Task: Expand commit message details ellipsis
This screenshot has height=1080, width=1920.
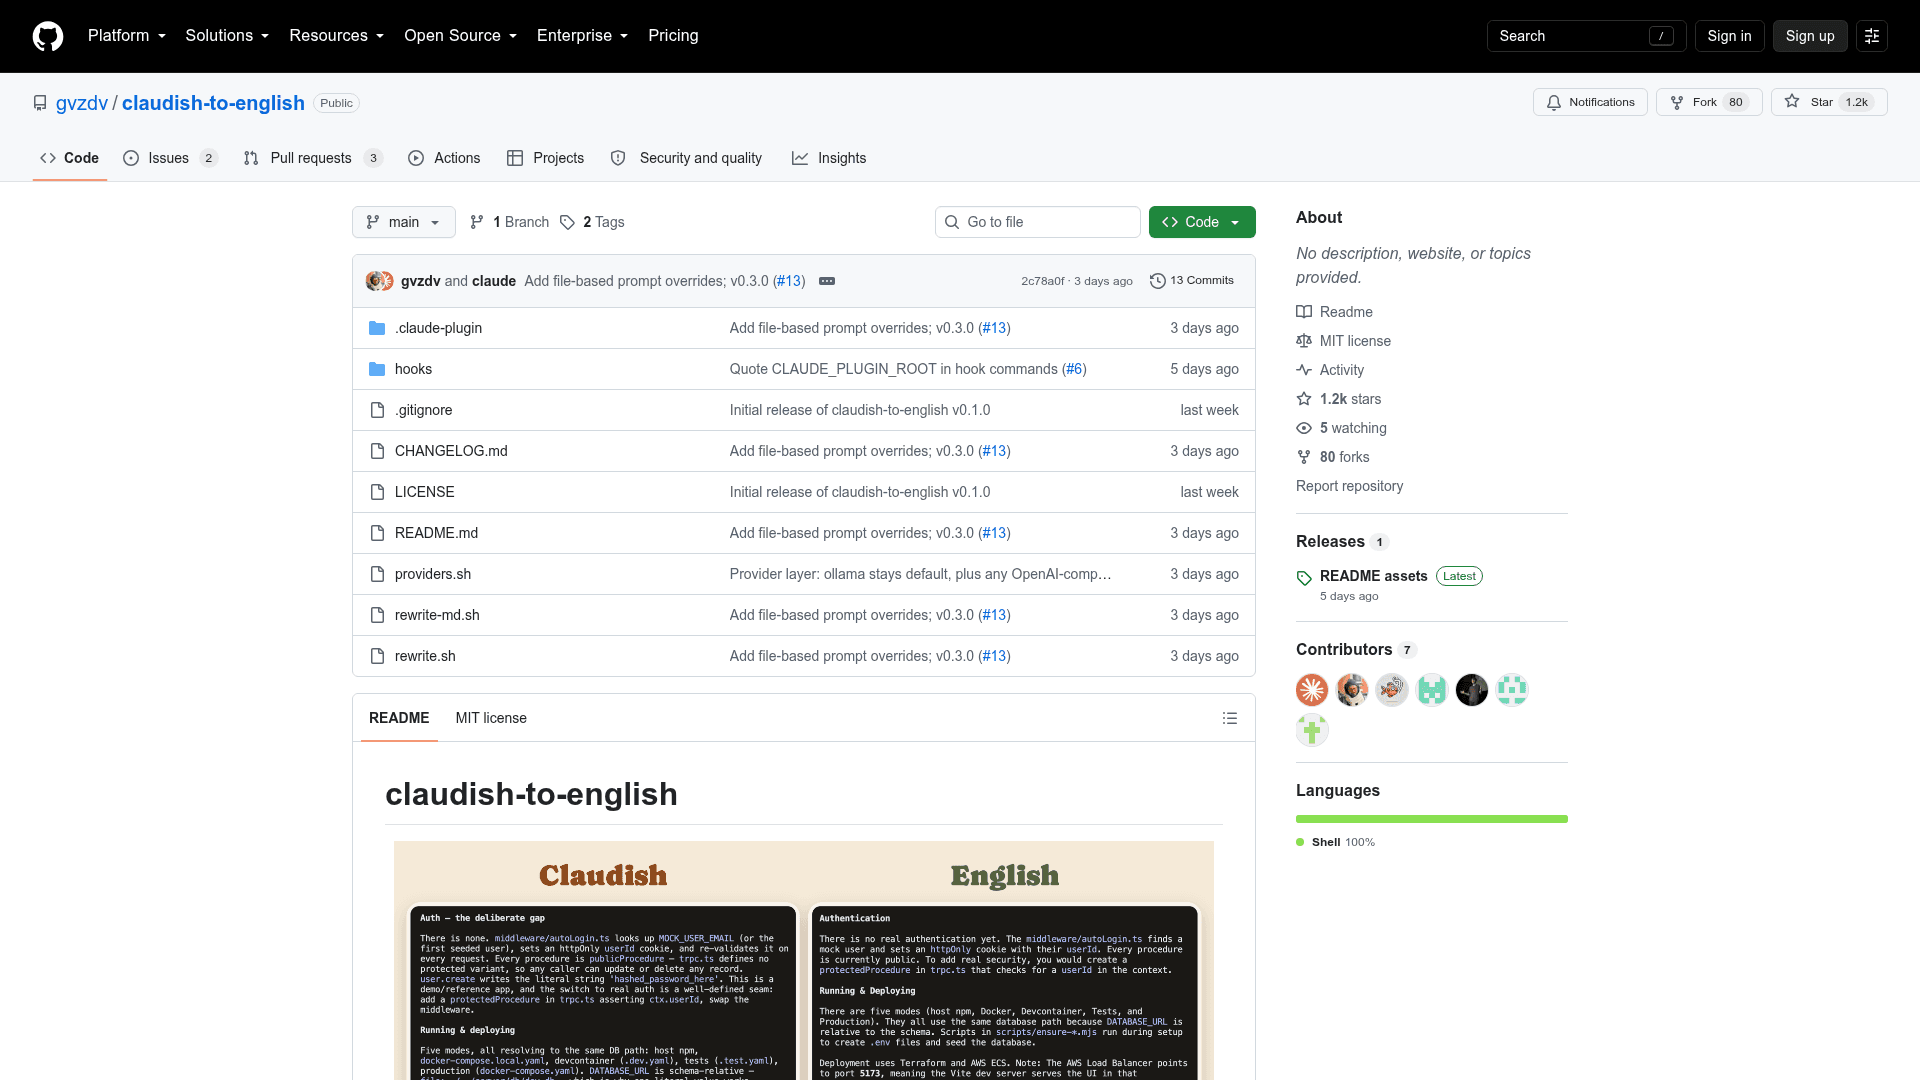Action: [827, 281]
